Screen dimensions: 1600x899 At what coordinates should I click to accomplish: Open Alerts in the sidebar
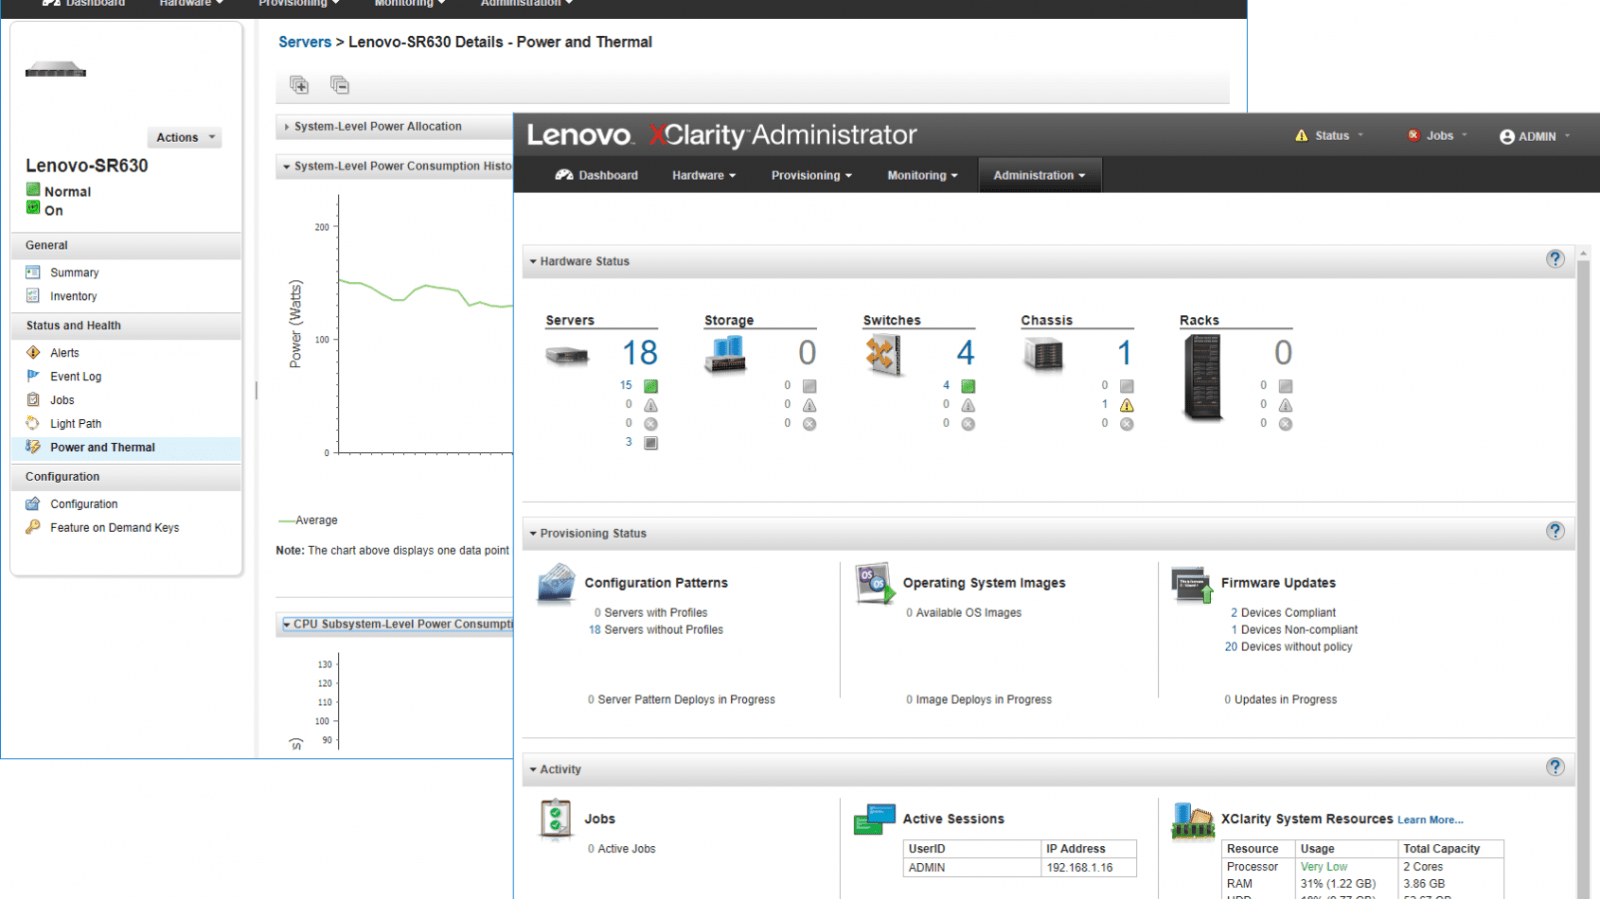pyautogui.click(x=64, y=353)
